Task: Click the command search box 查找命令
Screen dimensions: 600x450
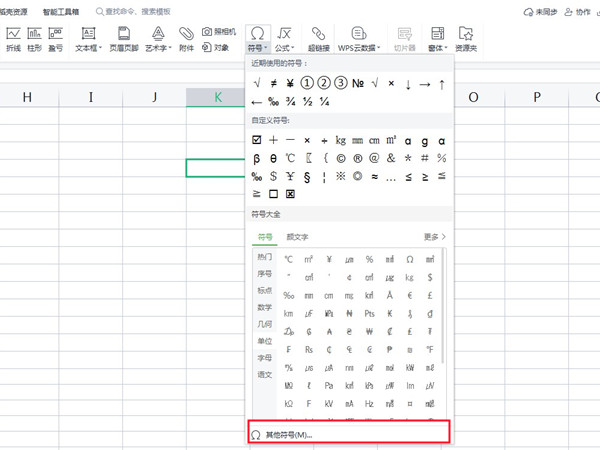Action: [132, 12]
